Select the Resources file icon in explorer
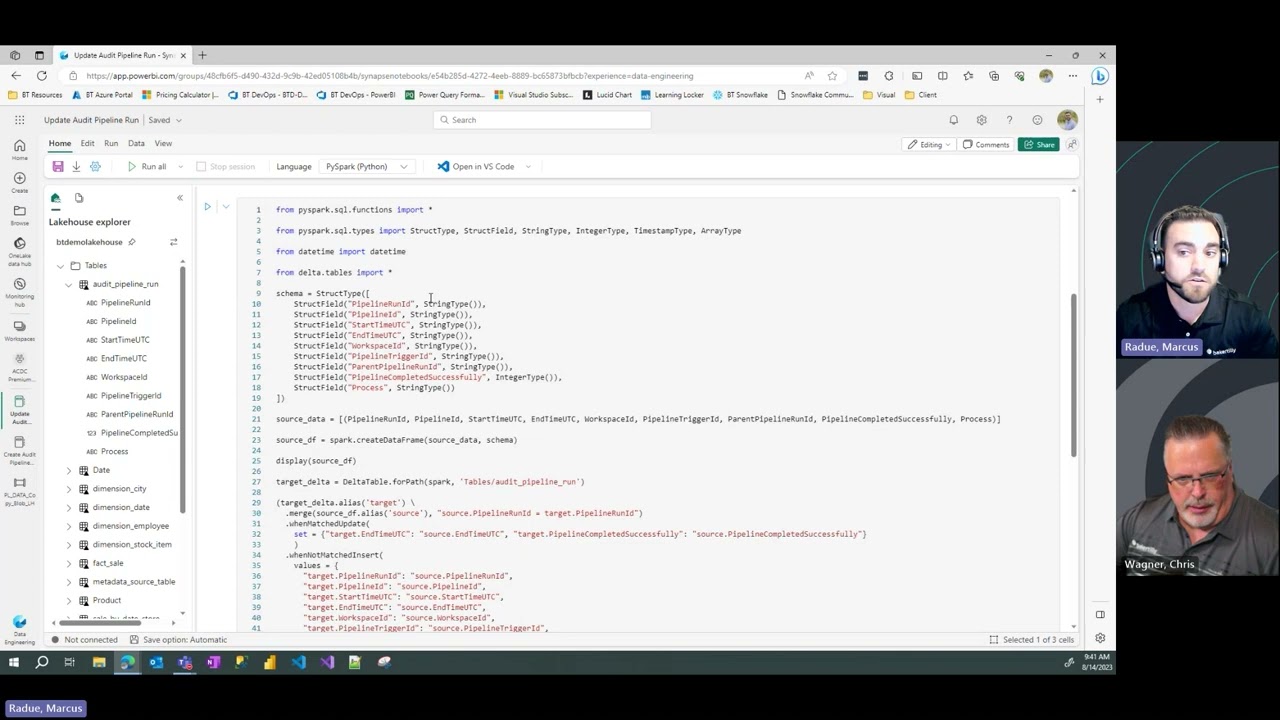 79,198
